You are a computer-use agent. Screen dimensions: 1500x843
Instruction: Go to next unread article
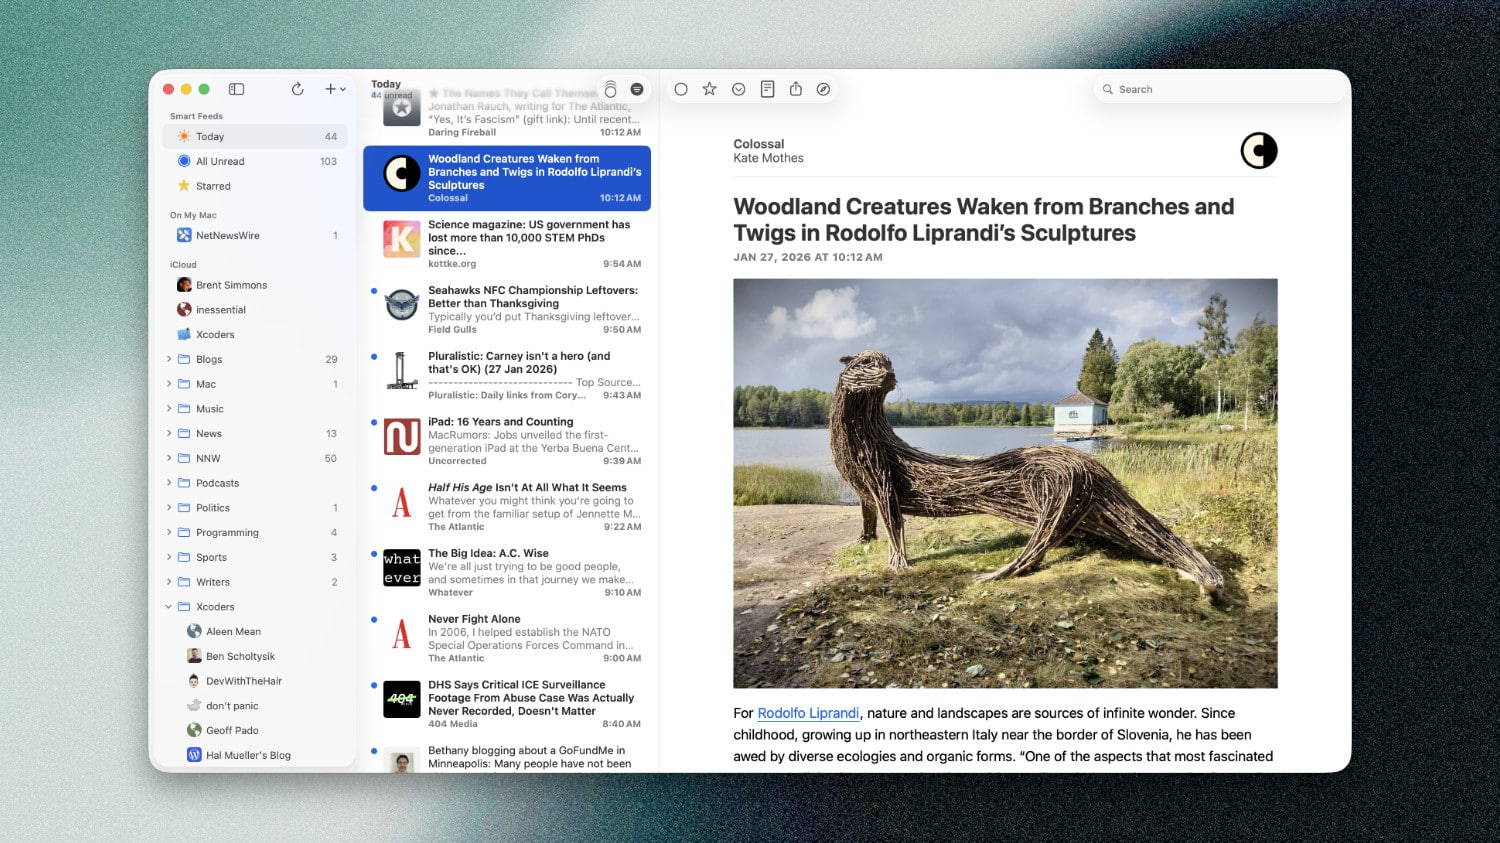[738, 89]
